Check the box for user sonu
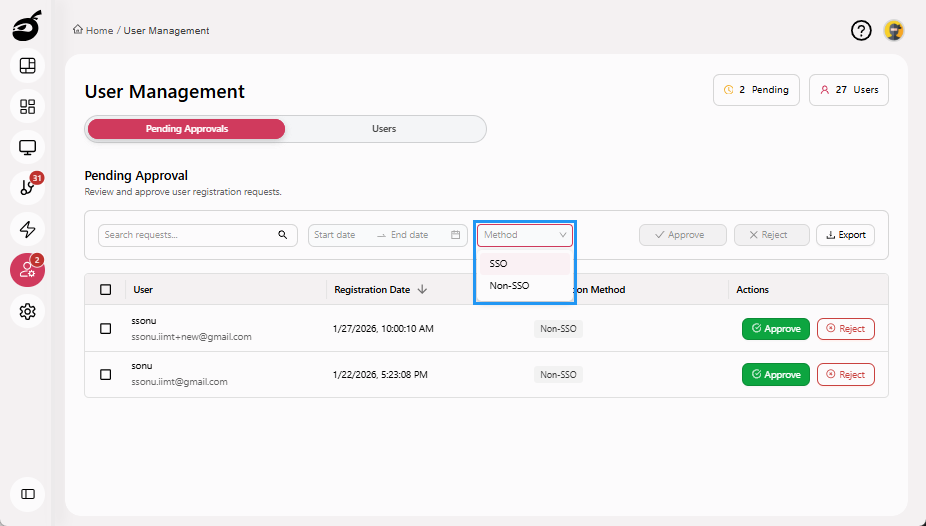This screenshot has height=526, width=926. [106, 374]
